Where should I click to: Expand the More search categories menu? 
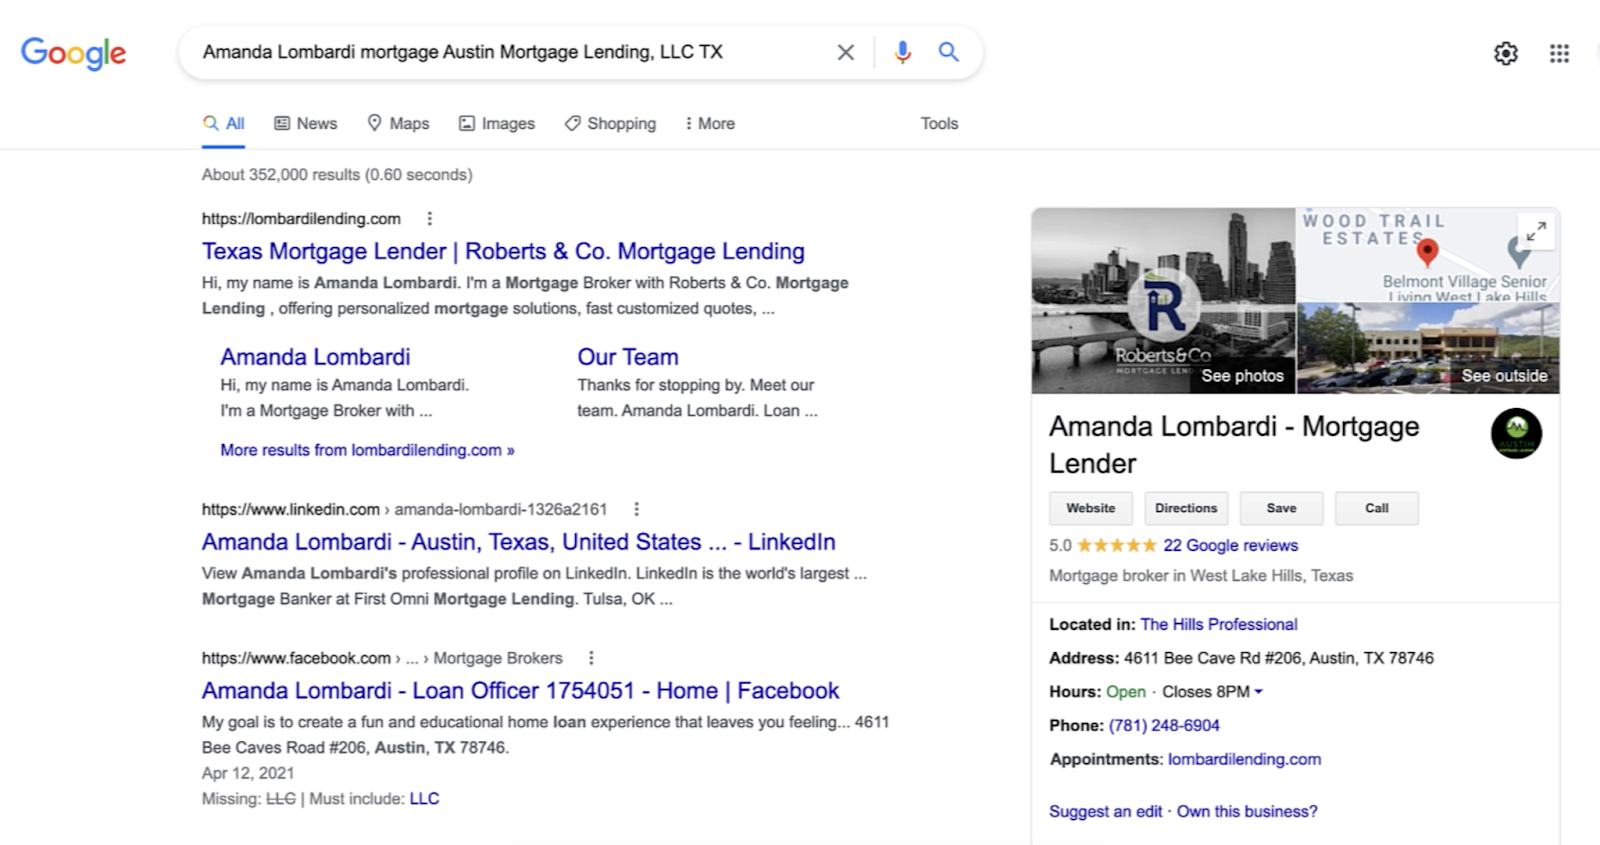710,124
